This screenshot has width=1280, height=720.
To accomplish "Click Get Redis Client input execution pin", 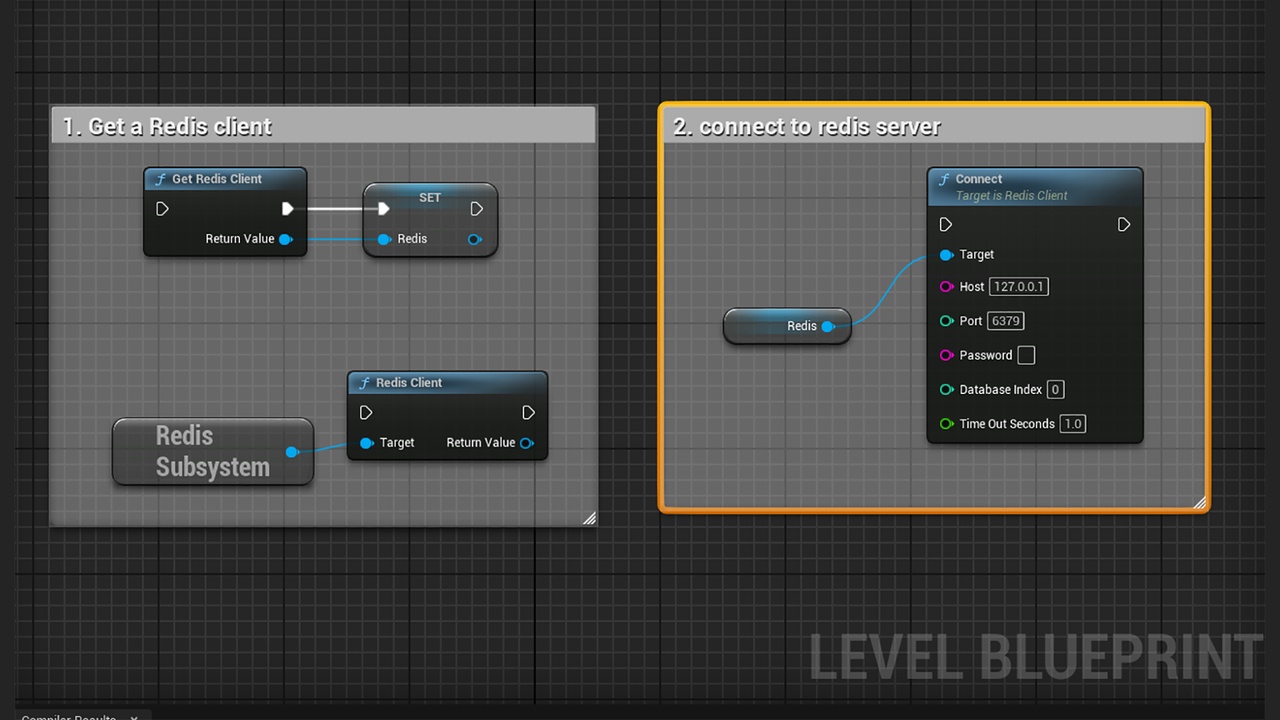I will coord(162,209).
